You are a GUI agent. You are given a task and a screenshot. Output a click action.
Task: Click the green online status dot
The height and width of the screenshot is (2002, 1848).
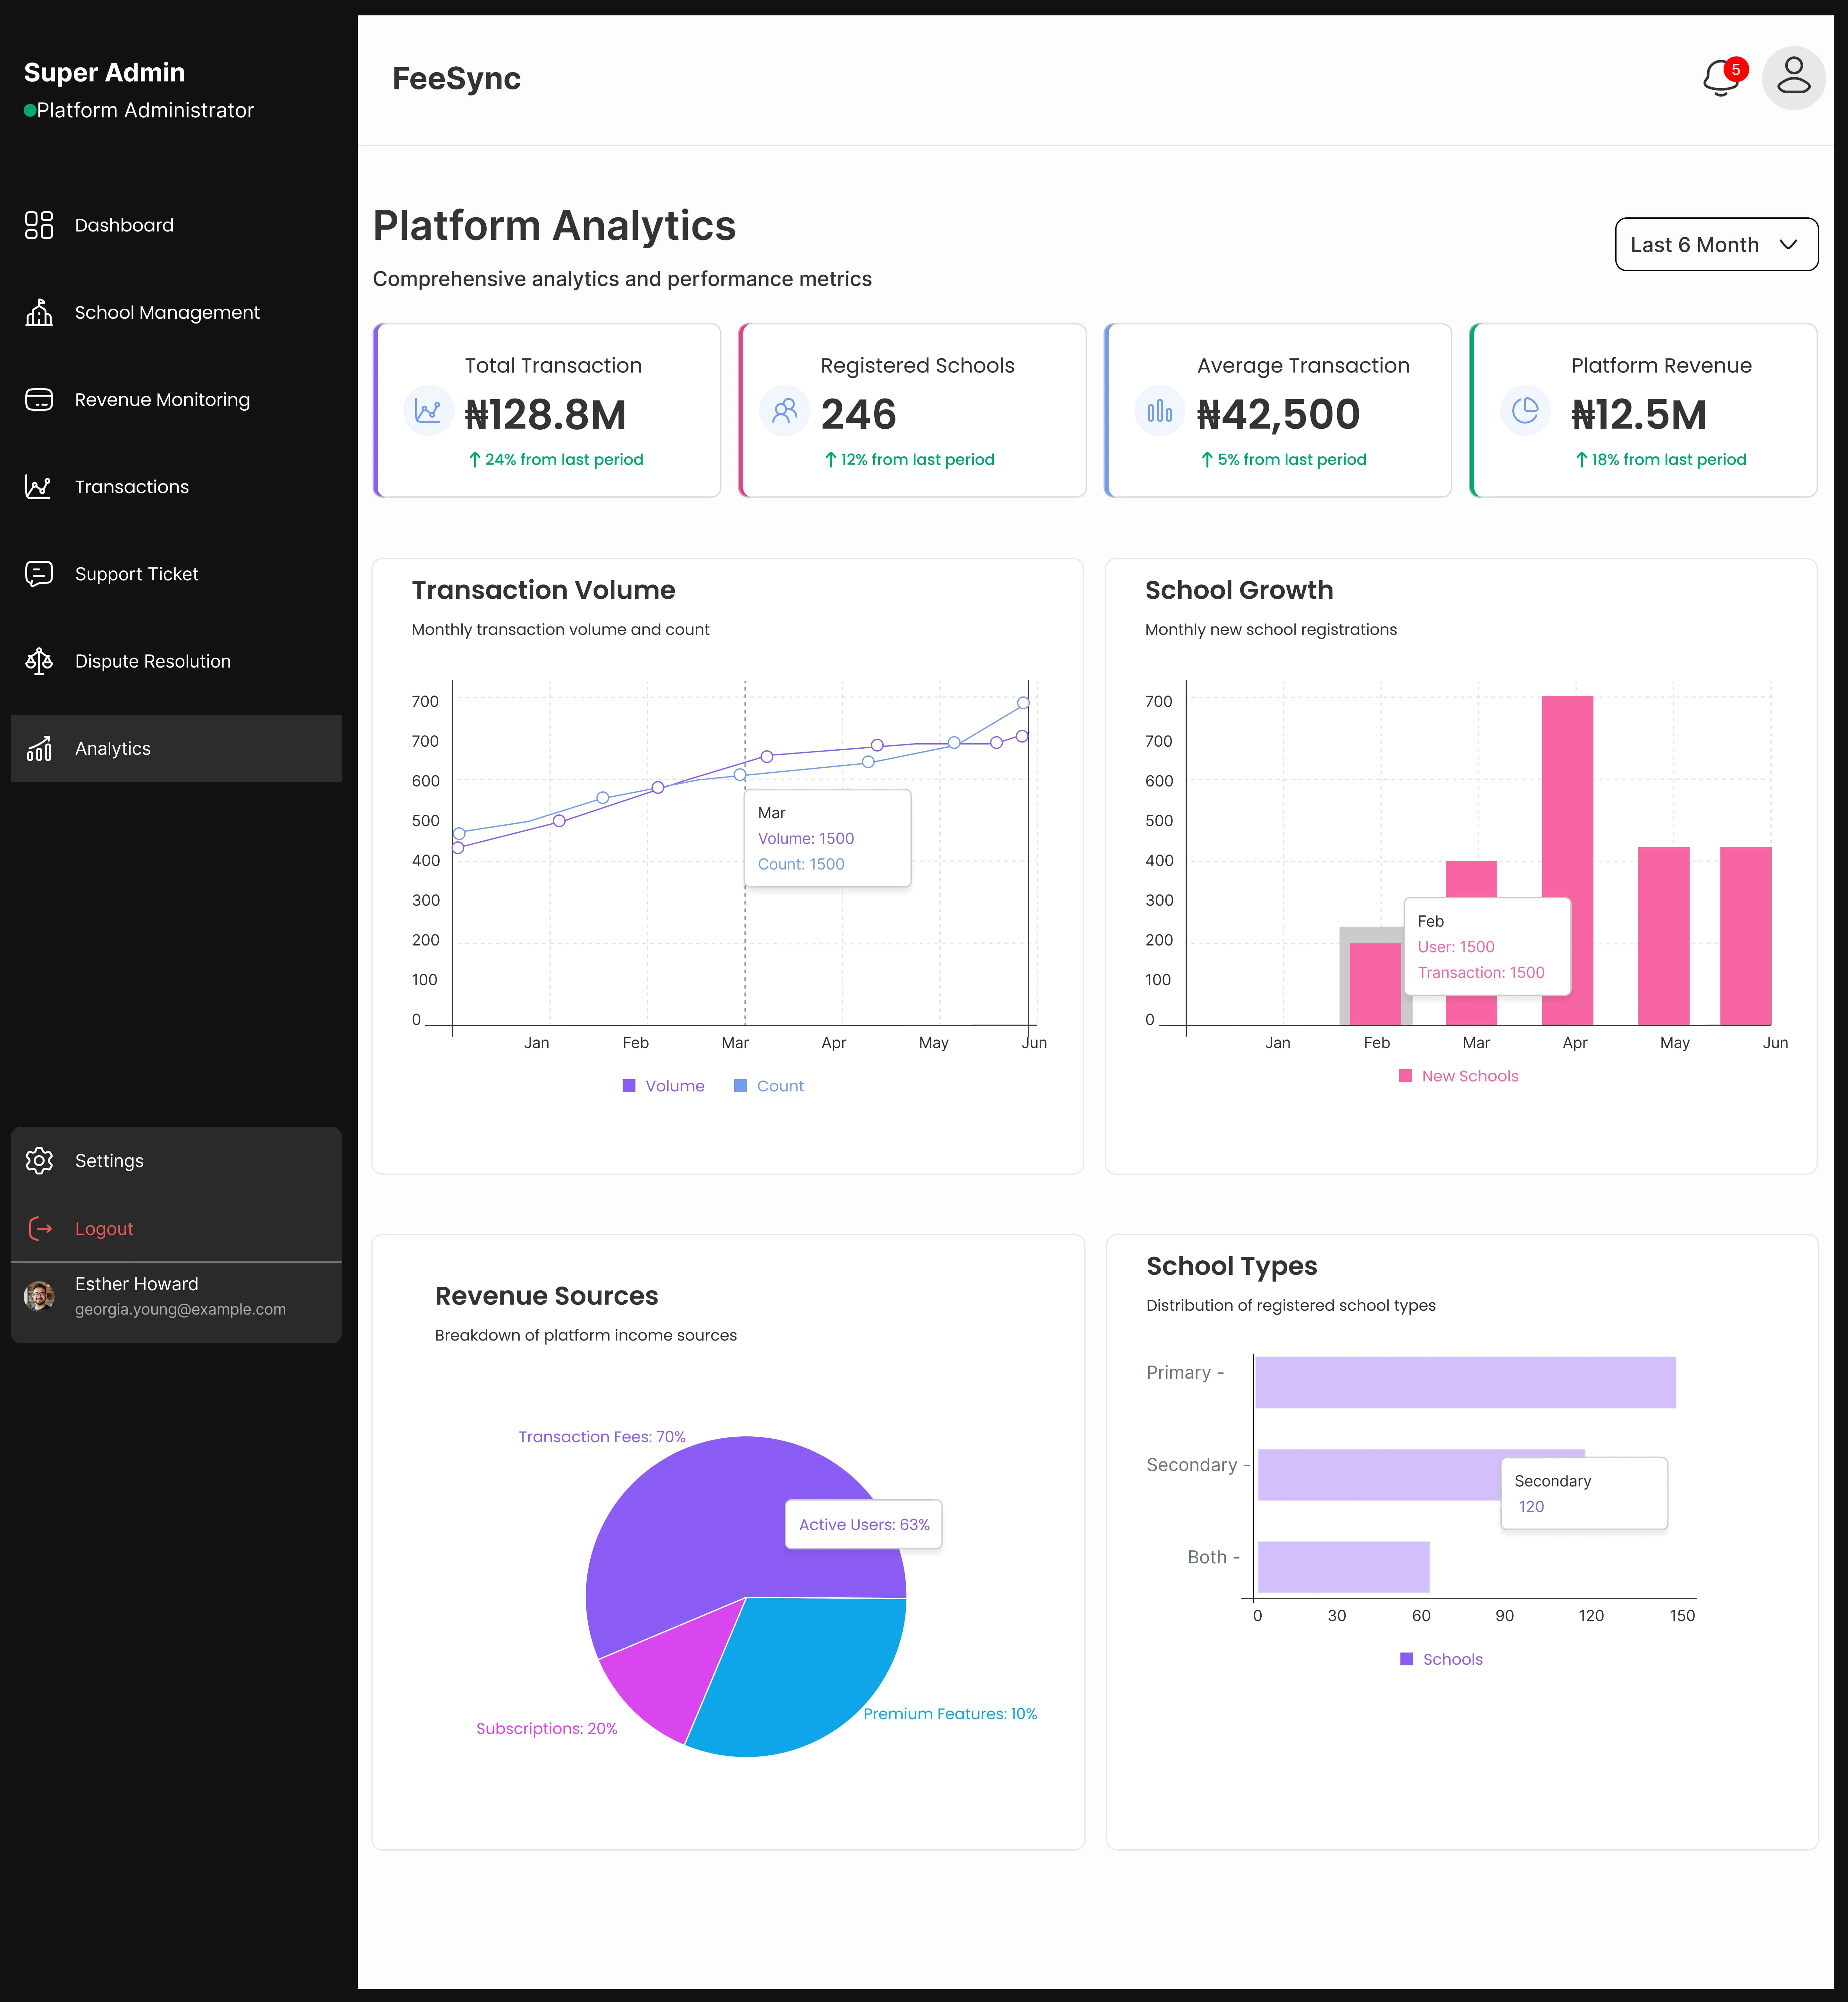click(30, 111)
